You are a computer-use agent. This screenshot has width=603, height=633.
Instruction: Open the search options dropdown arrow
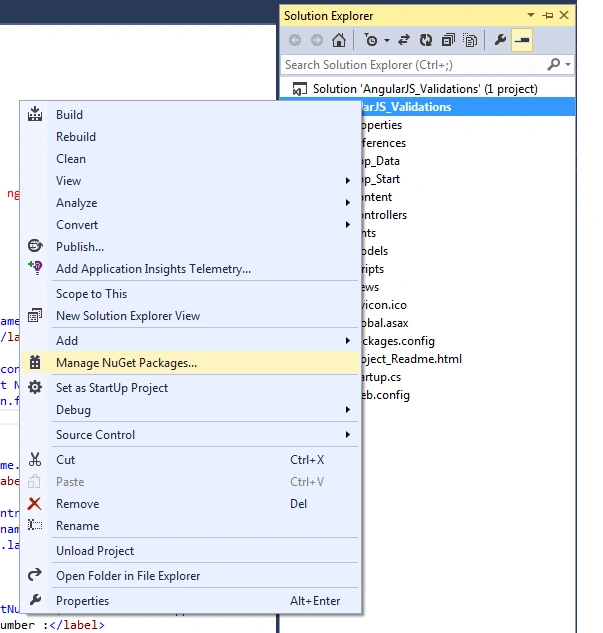[568, 65]
